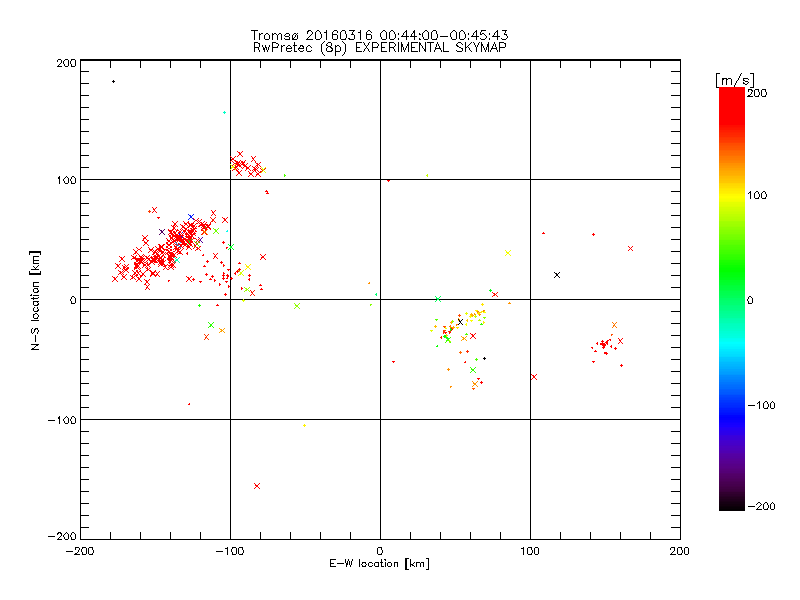Select the colorbar '-100' tick label

coord(761,405)
